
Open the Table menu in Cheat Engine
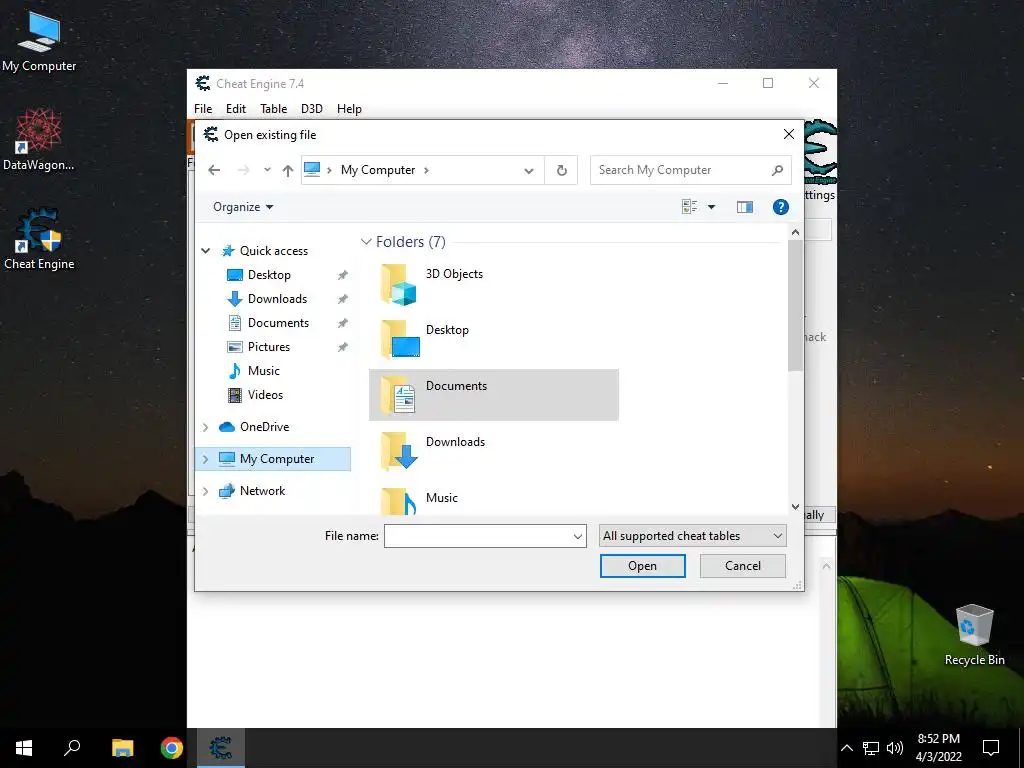(x=273, y=109)
